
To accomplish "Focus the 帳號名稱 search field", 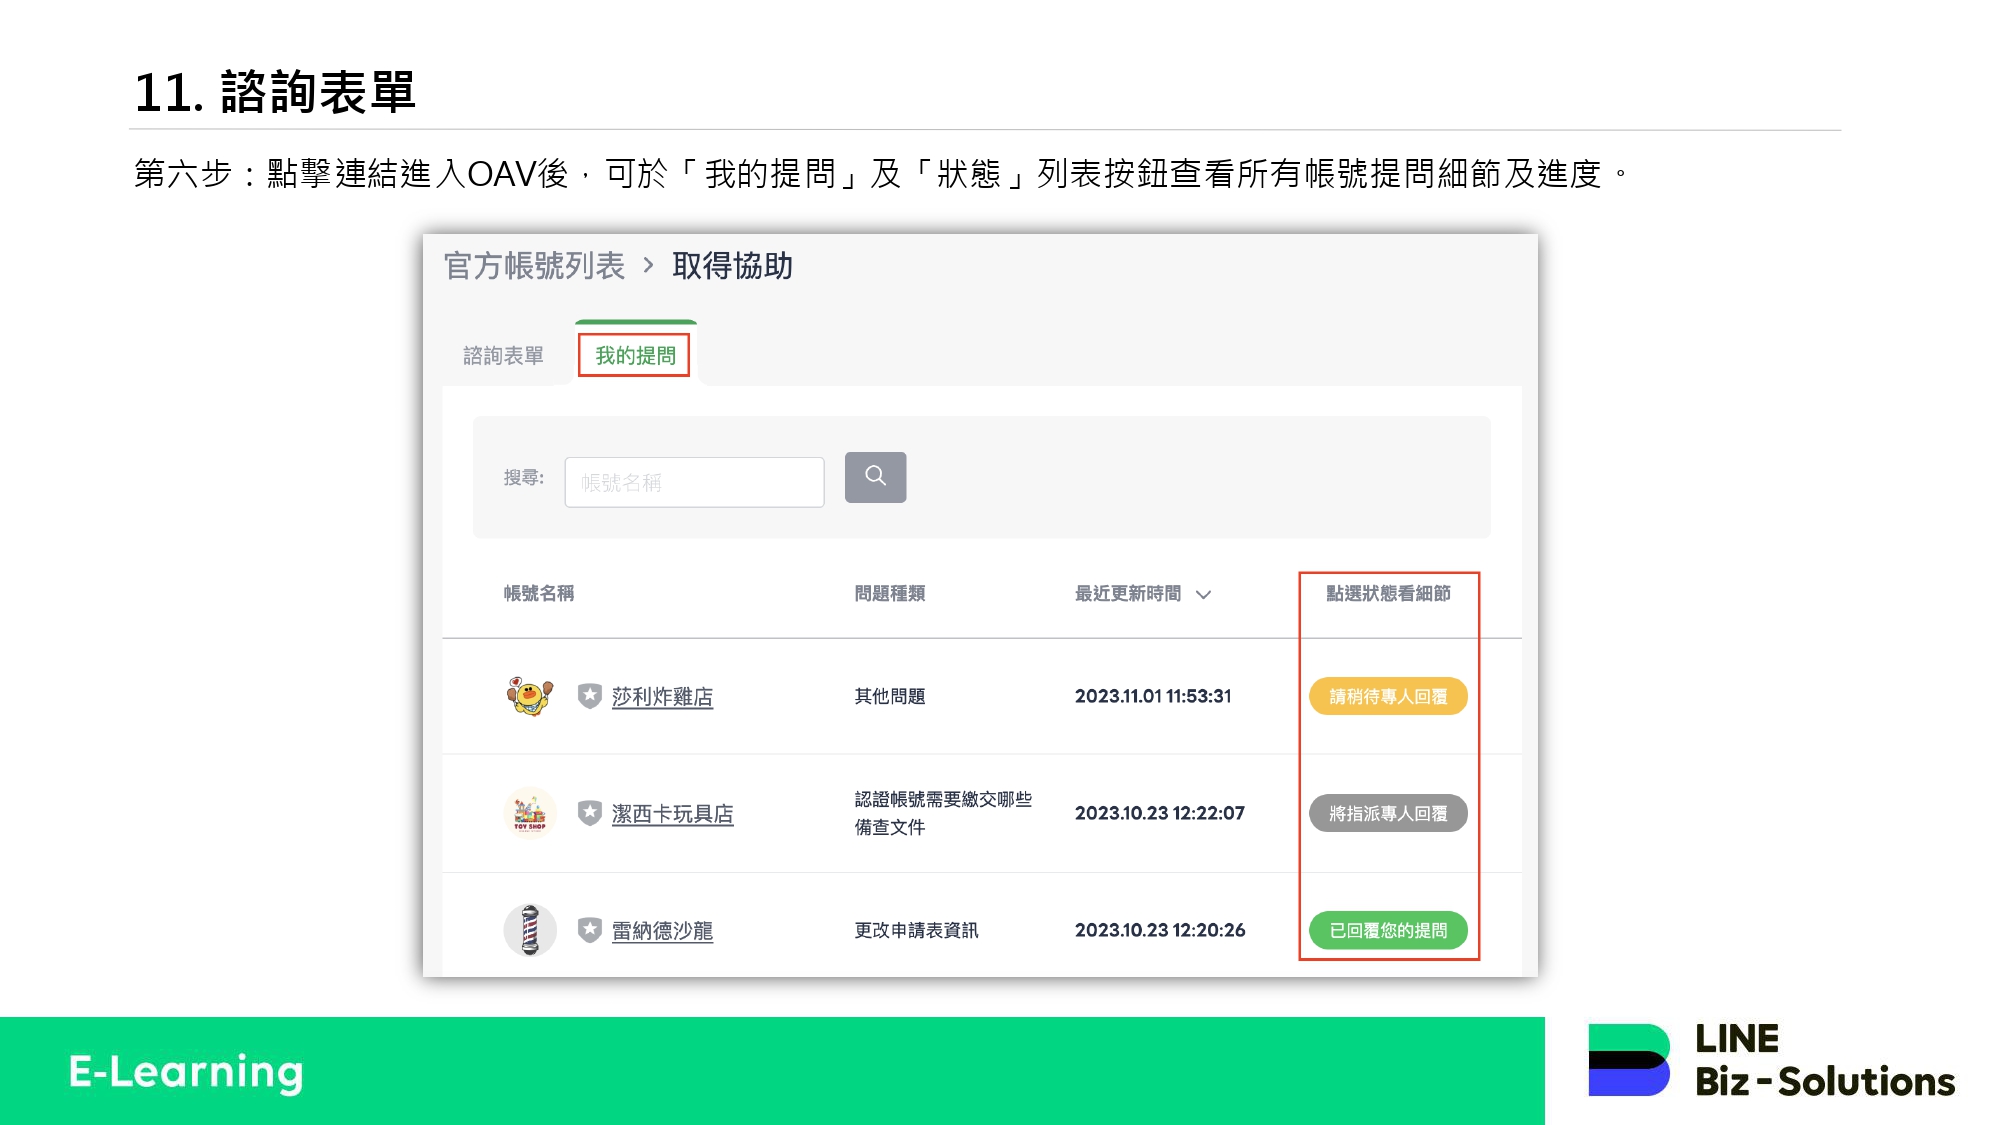I will tap(694, 482).
